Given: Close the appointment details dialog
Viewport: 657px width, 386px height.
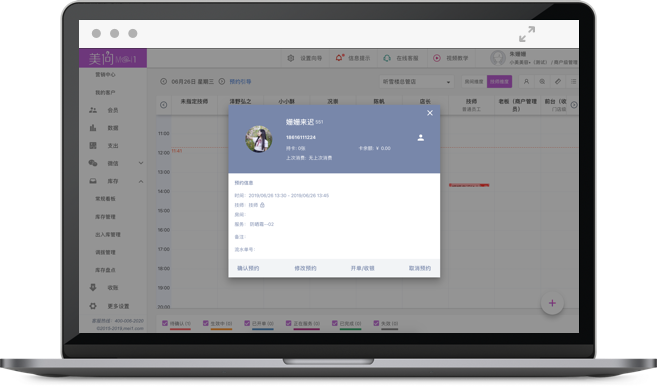Looking at the screenshot, I should click(429, 113).
